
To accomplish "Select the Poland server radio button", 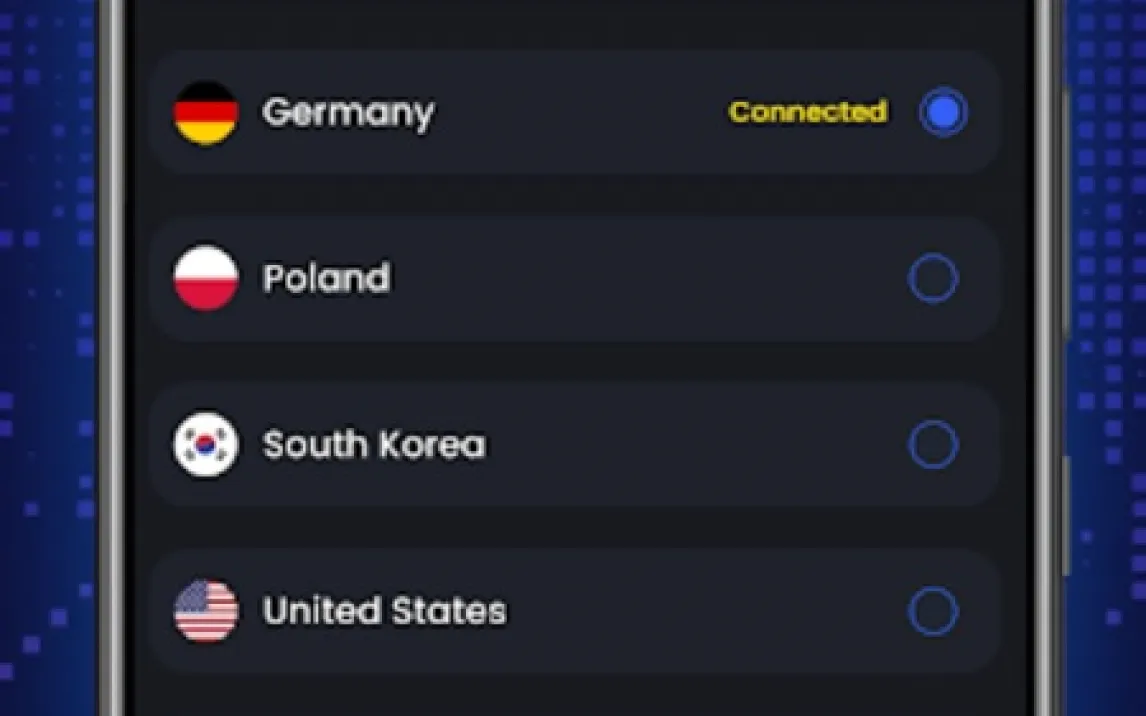I will point(933,279).
